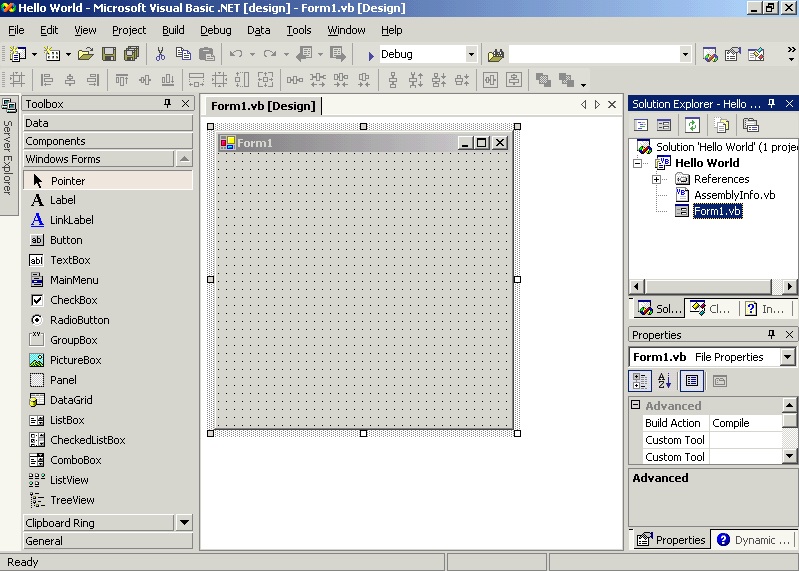Click the Save icon in toolbar

point(109,54)
